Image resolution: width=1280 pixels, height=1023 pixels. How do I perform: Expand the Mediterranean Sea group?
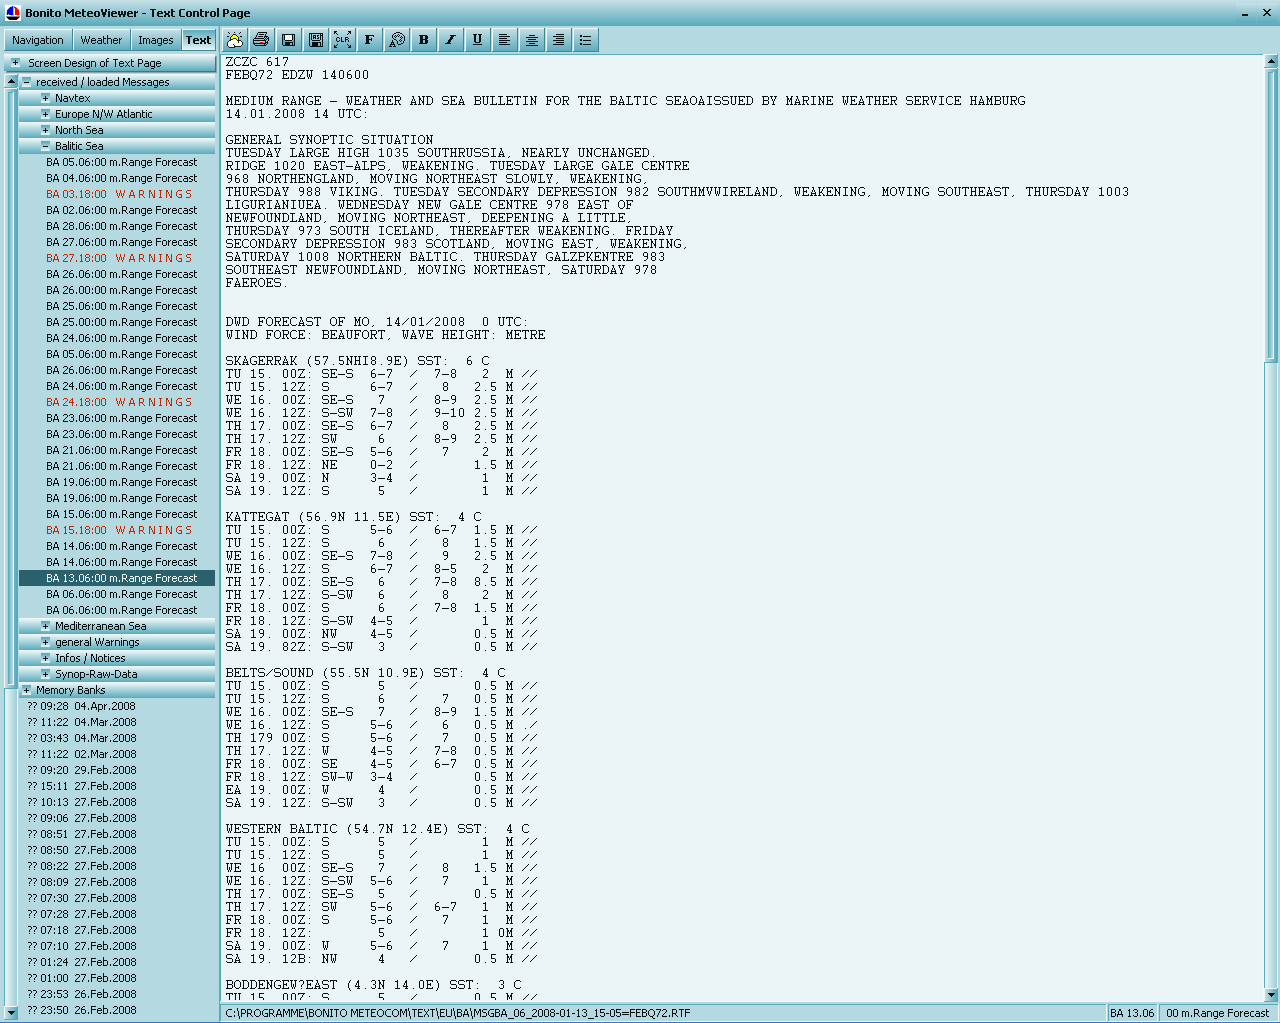click(45, 626)
